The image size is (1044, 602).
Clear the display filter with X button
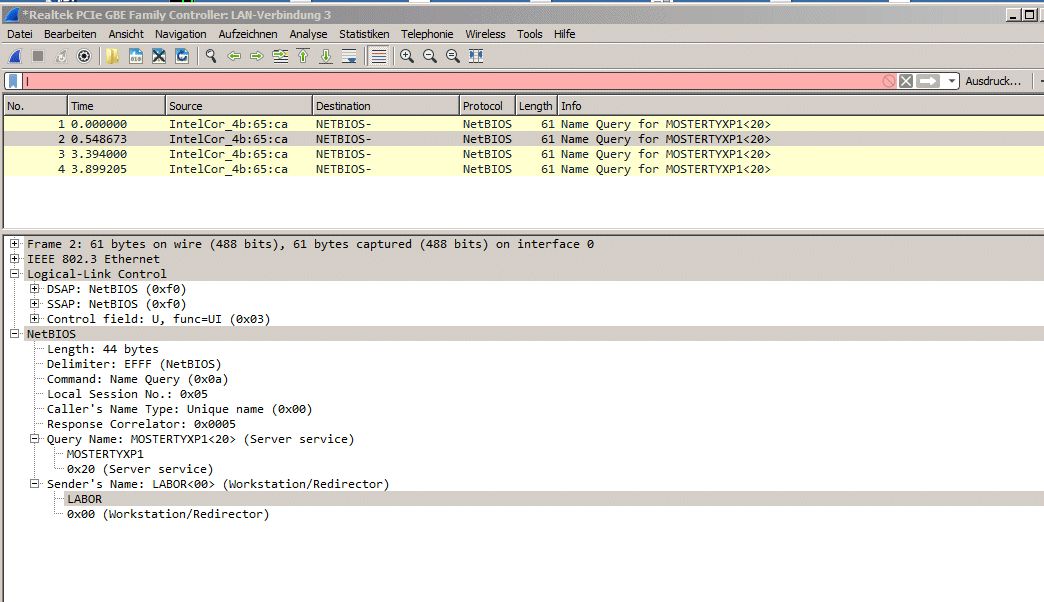pos(906,81)
